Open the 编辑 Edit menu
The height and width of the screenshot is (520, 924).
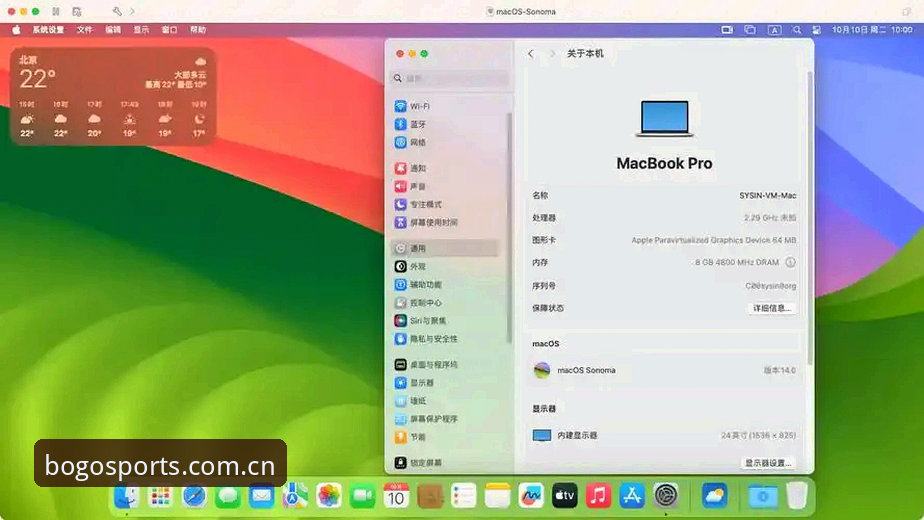(113, 29)
